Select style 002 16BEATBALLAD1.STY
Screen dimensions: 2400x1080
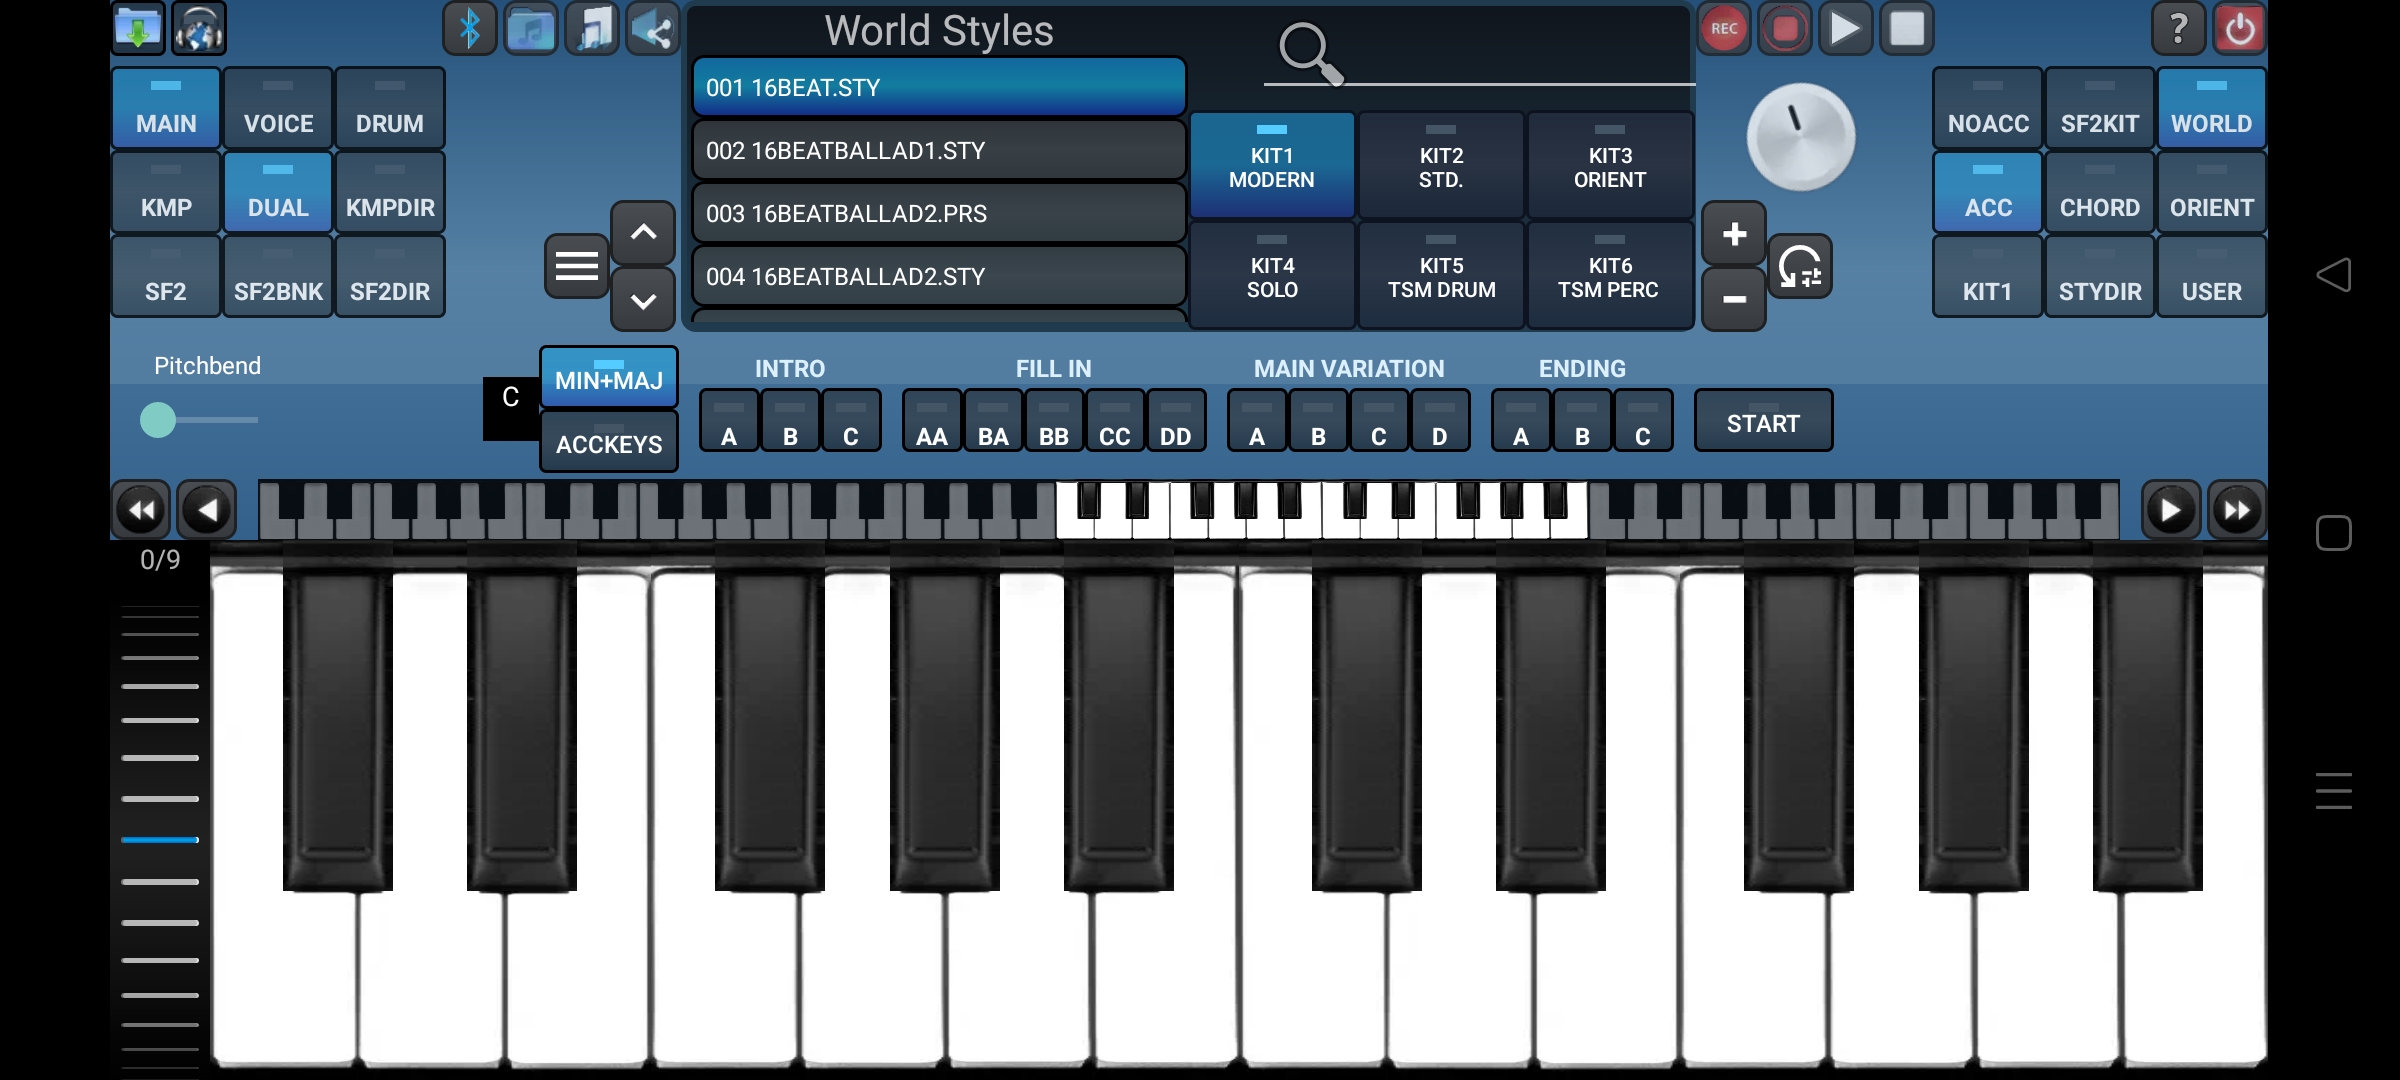(x=938, y=151)
